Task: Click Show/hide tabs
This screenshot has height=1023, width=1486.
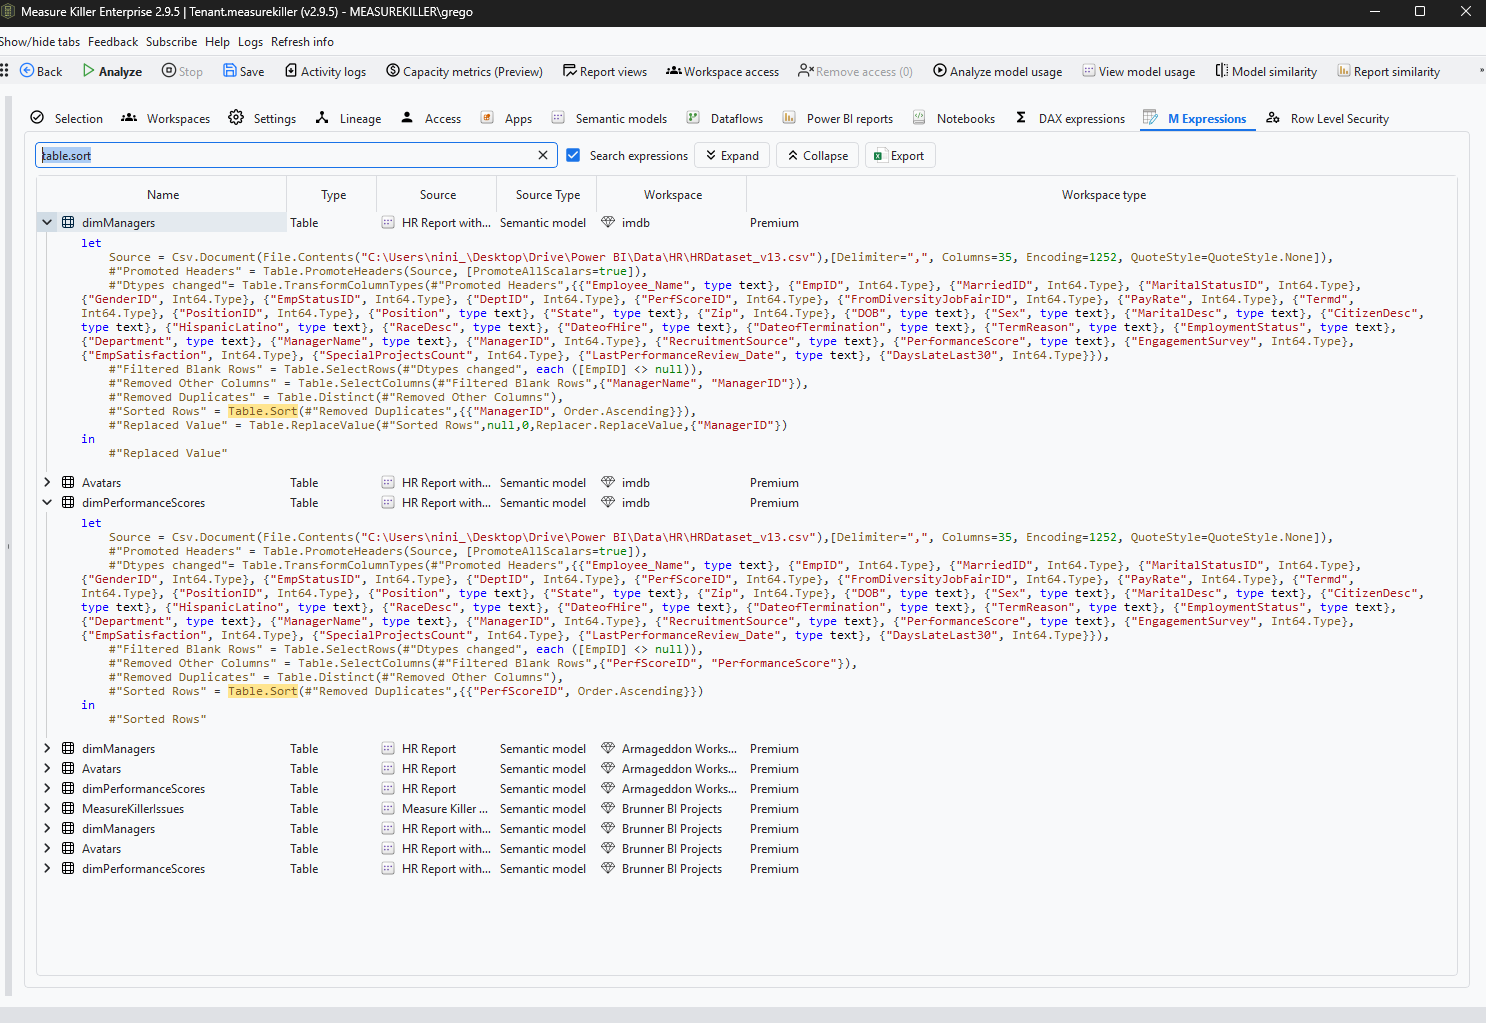Action: (40, 42)
